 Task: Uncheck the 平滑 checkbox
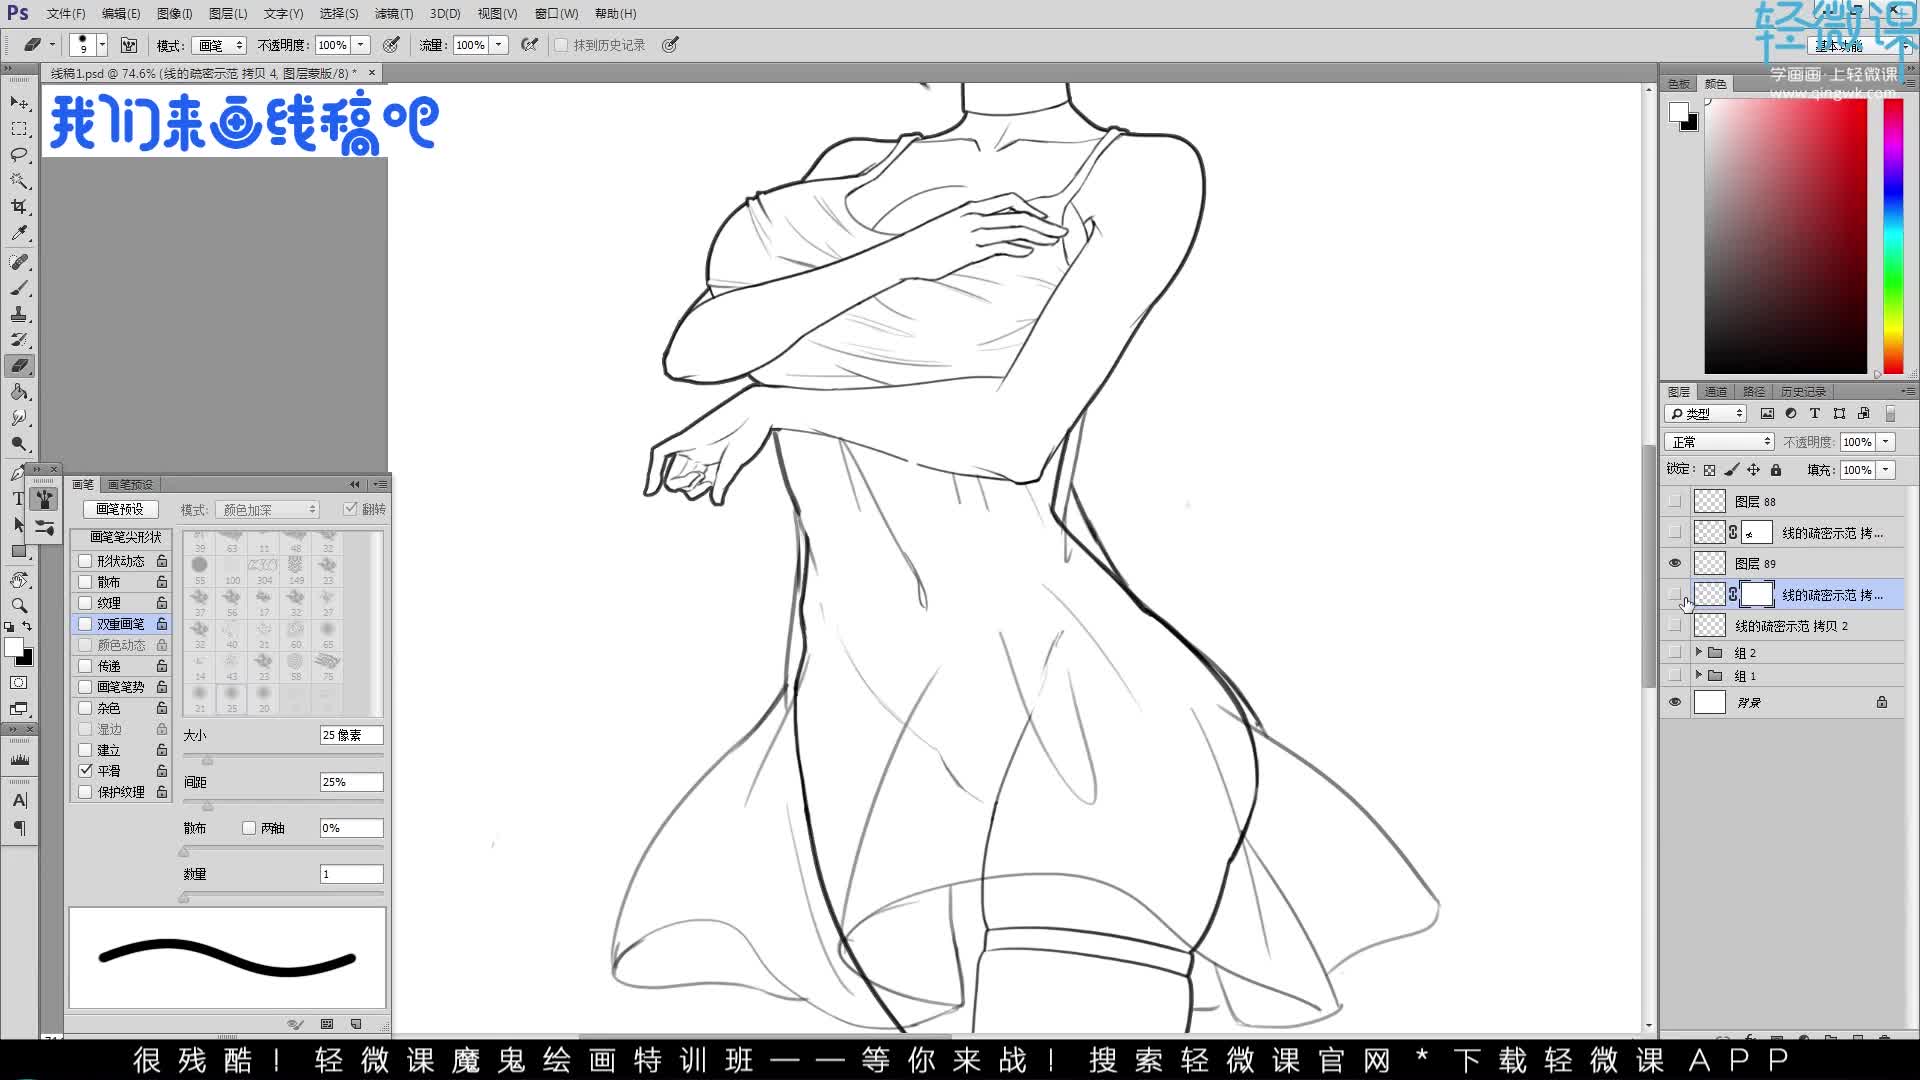(x=86, y=771)
